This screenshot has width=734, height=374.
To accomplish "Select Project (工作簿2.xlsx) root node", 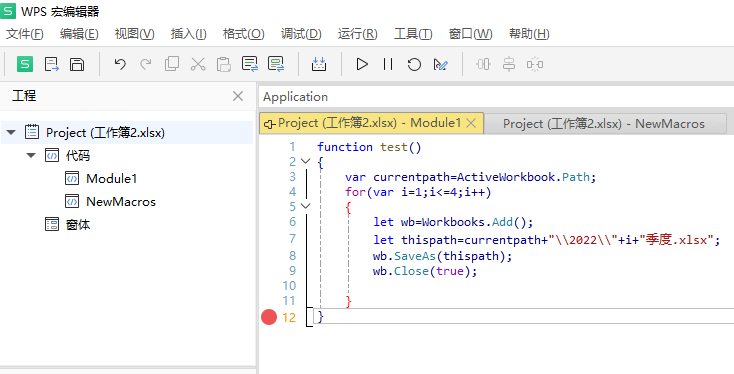I will [105, 132].
